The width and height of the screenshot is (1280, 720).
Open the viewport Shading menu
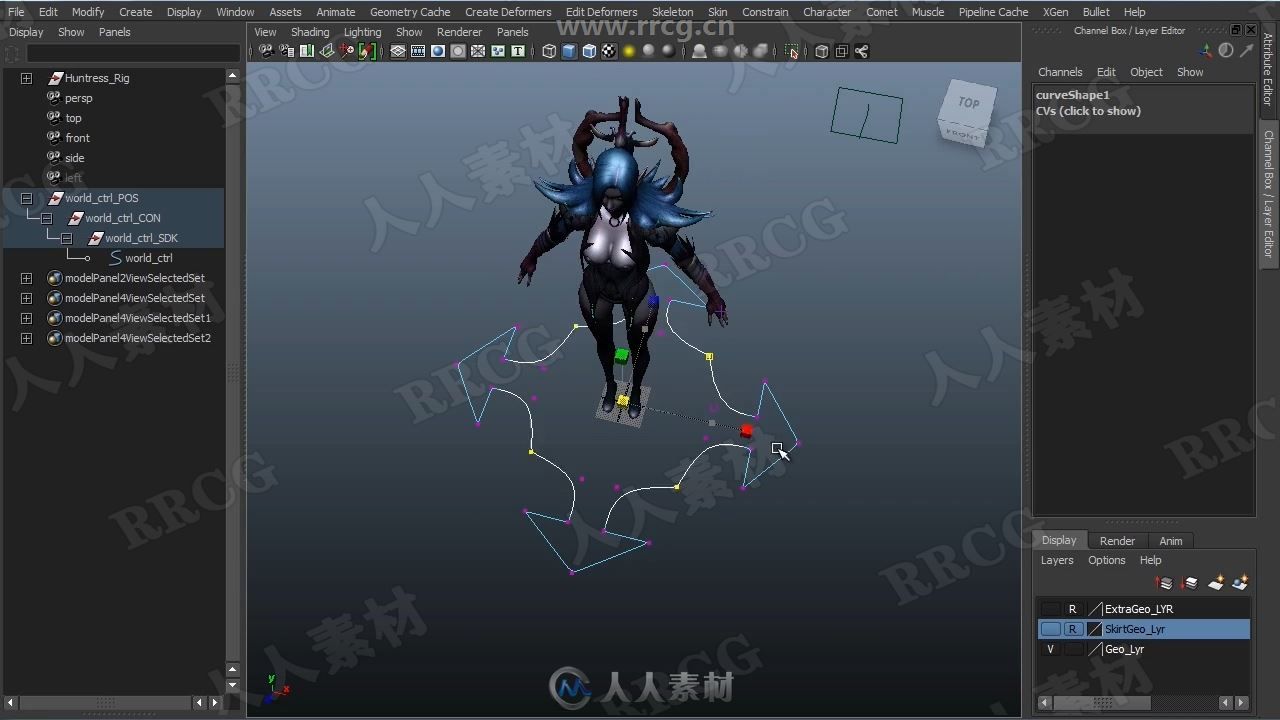click(310, 32)
